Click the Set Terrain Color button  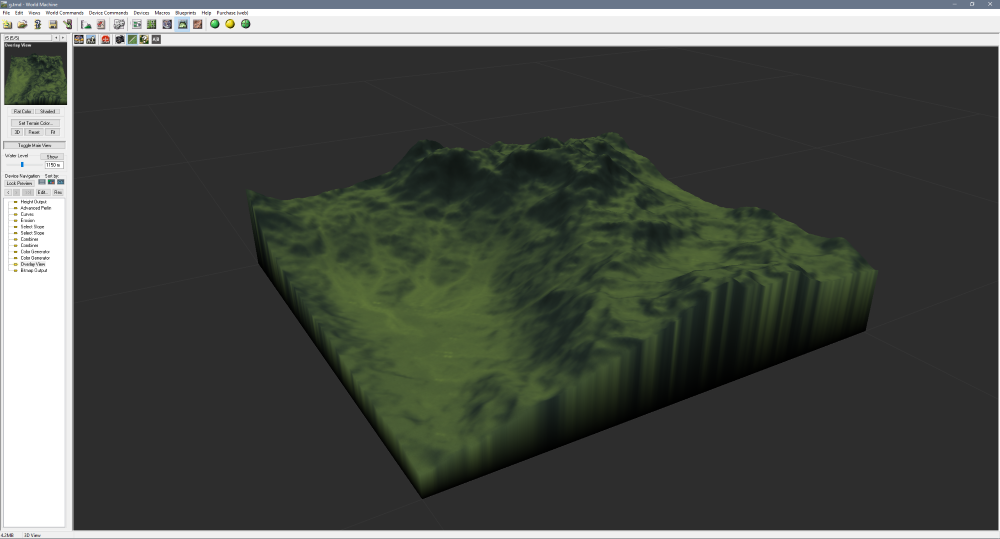(35, 123)
